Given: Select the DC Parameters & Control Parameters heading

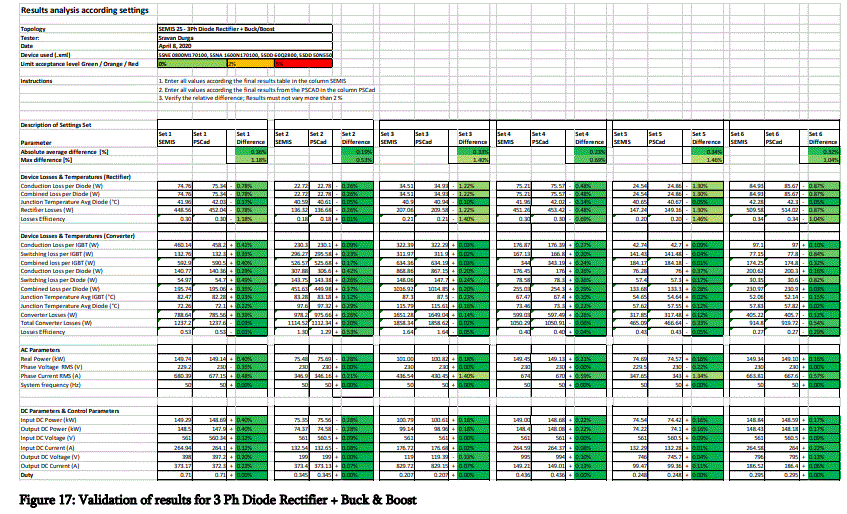Looking at the screenshot, I should click(x=70, y=411).
